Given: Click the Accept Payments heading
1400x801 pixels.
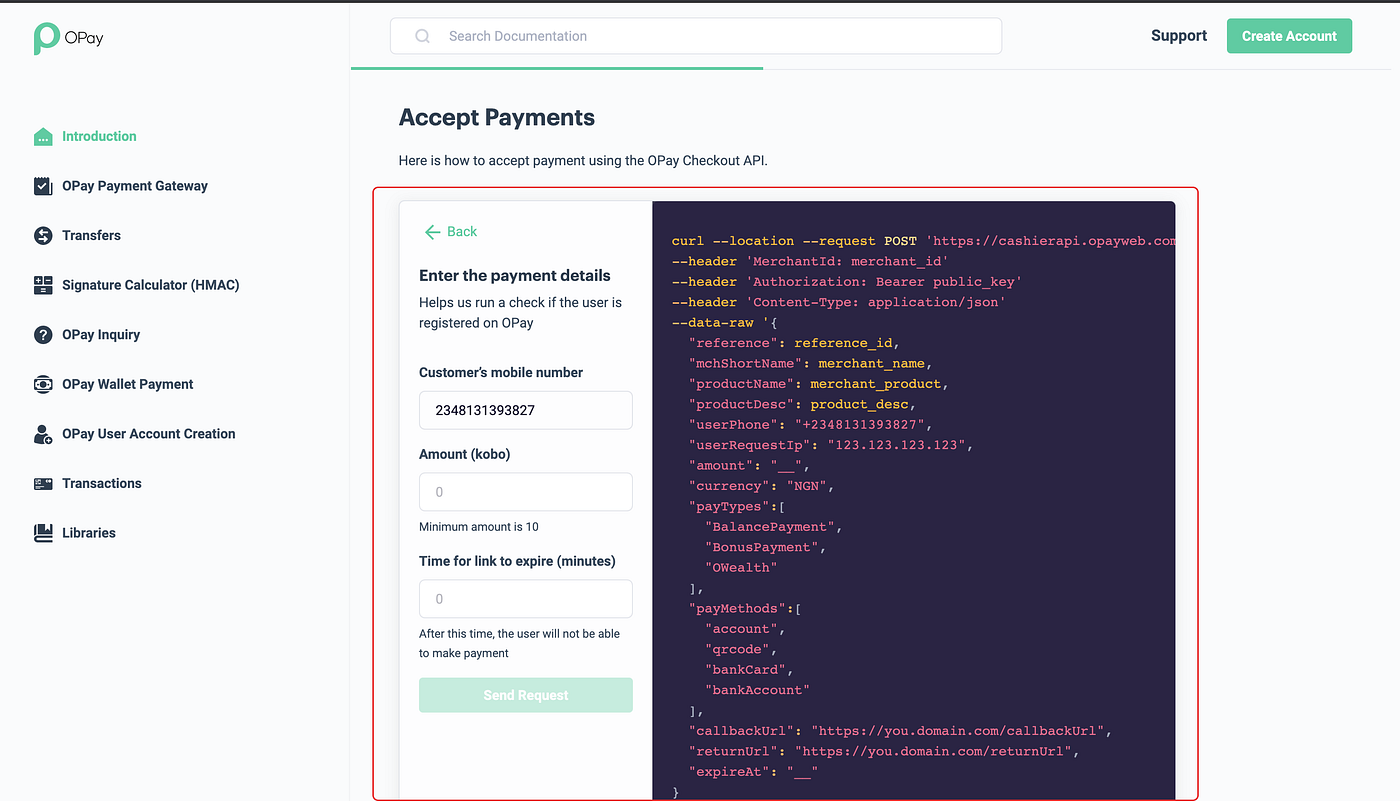Looking at the screenshot, I should (x=497, y=118).
